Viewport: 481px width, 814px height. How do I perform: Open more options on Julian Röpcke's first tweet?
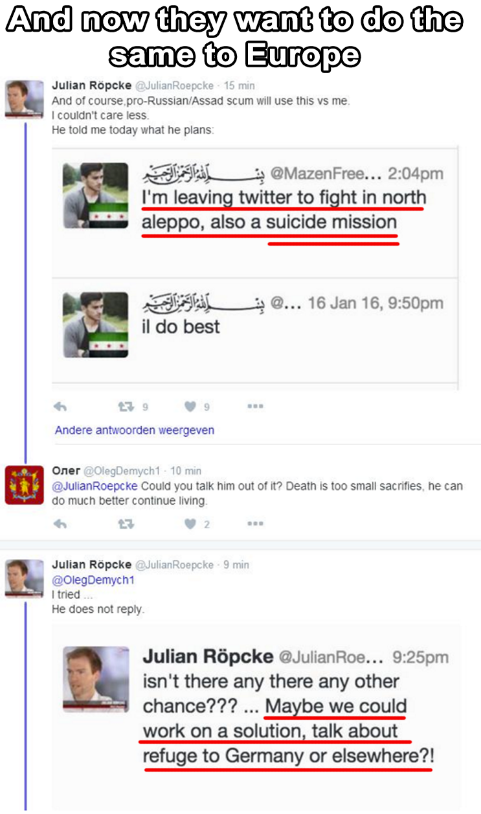point(255,406)
